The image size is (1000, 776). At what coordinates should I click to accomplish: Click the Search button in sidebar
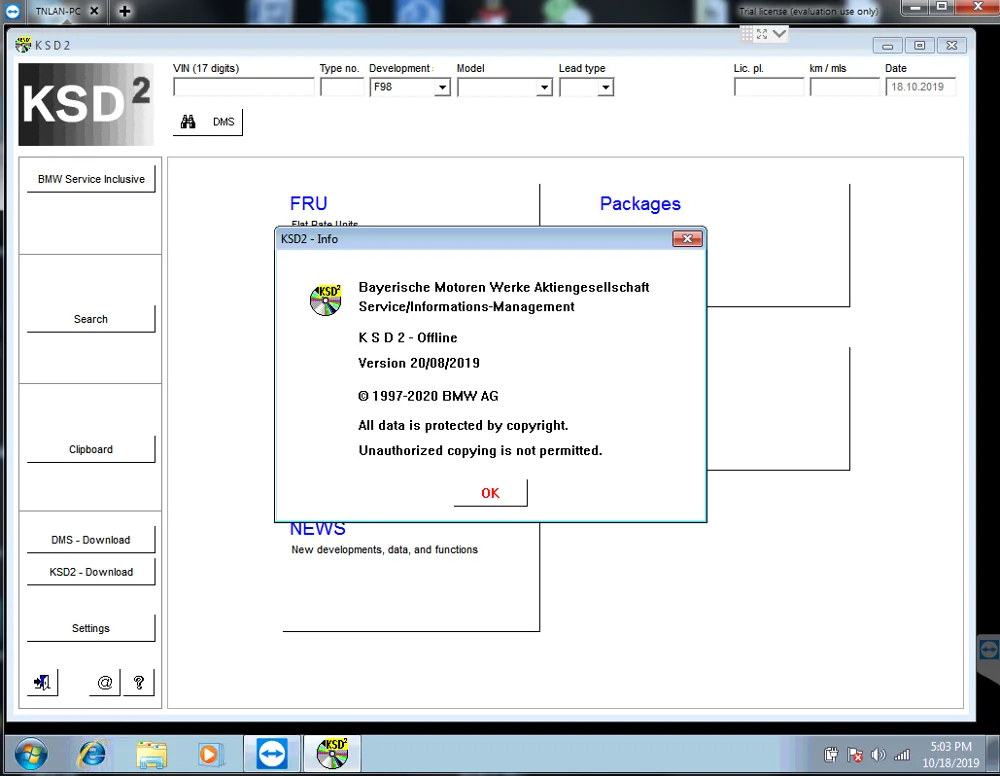91,319
